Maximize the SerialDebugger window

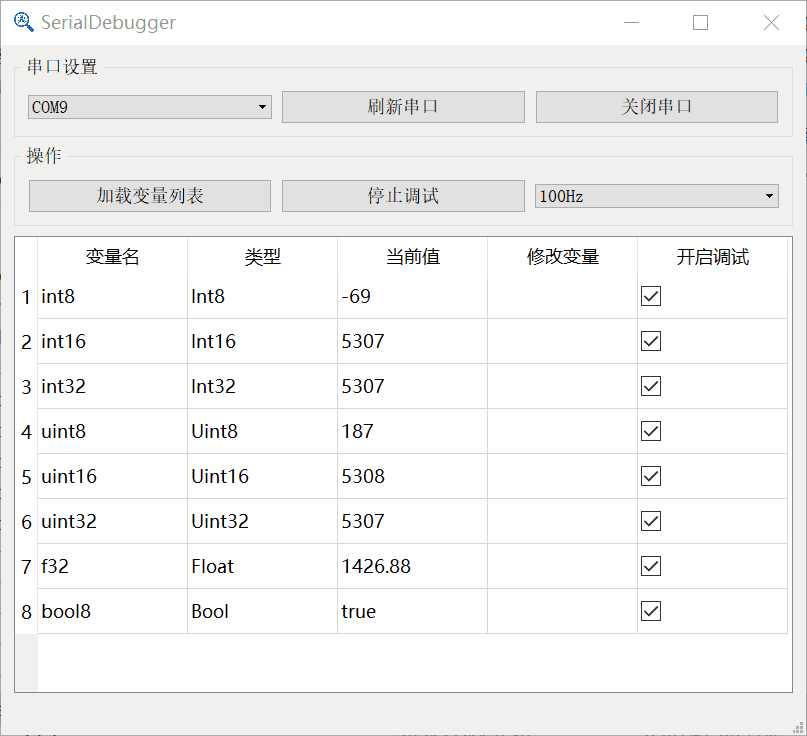(700, 23)
